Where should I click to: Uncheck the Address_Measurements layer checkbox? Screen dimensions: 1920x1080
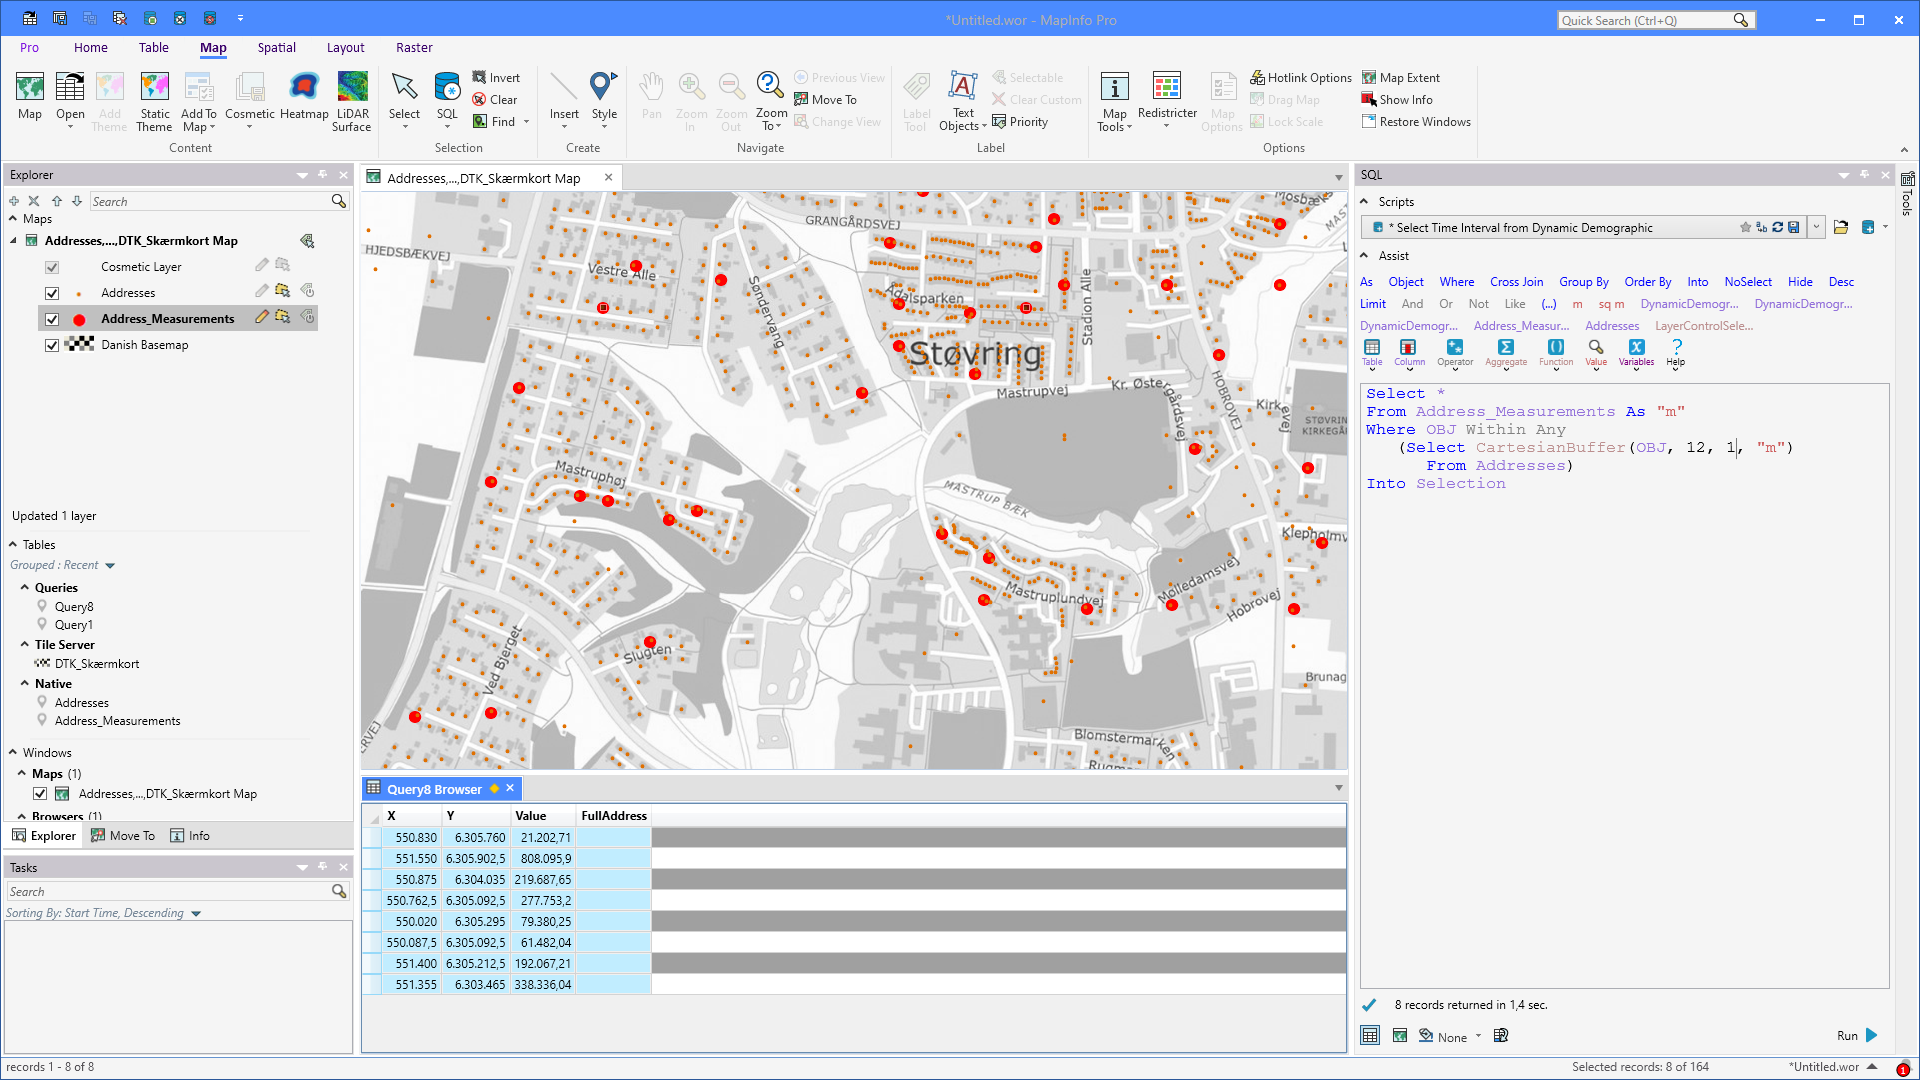coord(52,319)
